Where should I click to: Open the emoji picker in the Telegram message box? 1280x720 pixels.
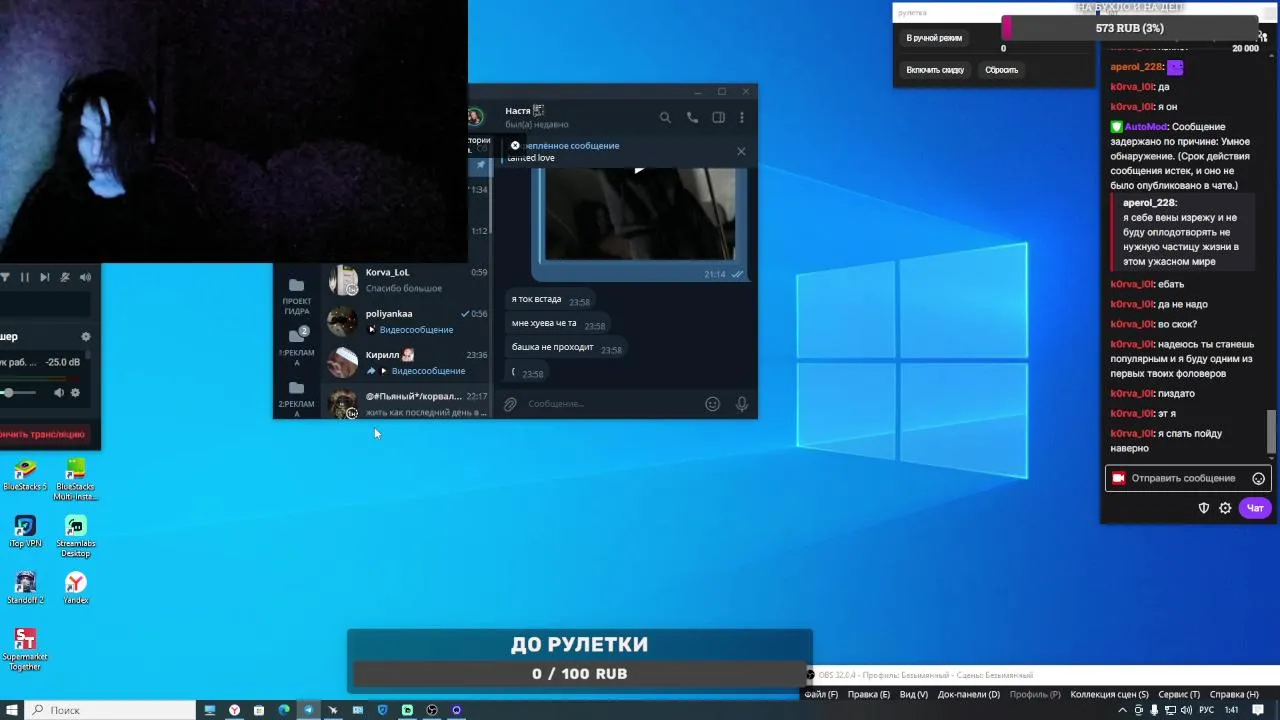pos(712,404)
